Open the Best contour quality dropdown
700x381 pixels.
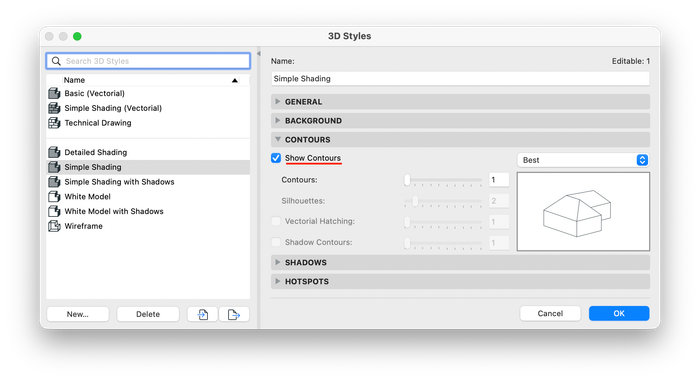(583, 160)
